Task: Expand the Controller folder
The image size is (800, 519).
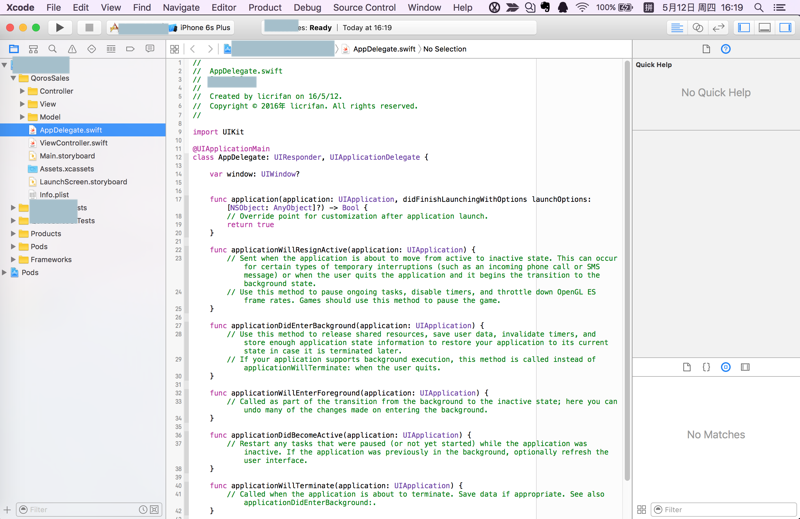Action: pos(22,91)
